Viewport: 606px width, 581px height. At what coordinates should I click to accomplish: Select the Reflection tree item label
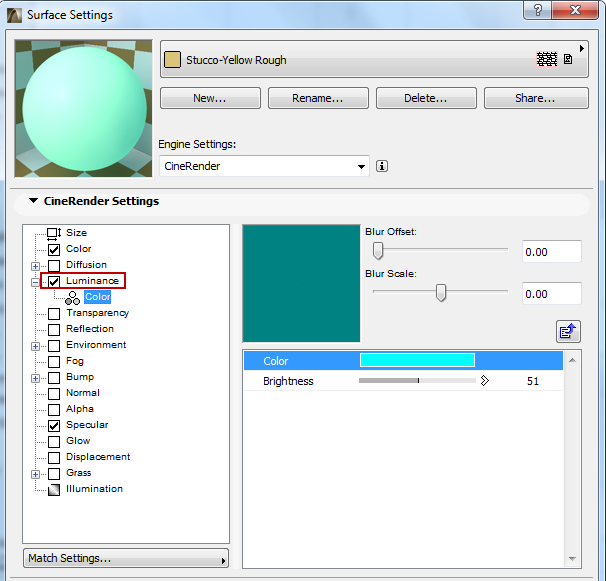click(x=90, y=329)
